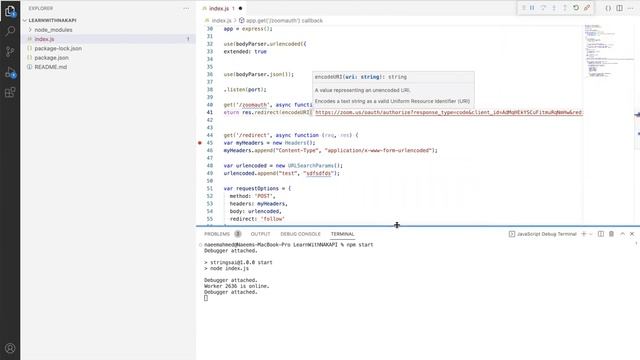This screenshot has width=640, height=360.
Task: Select the JavaScript Debug Terminal entry
Action: 542,234
